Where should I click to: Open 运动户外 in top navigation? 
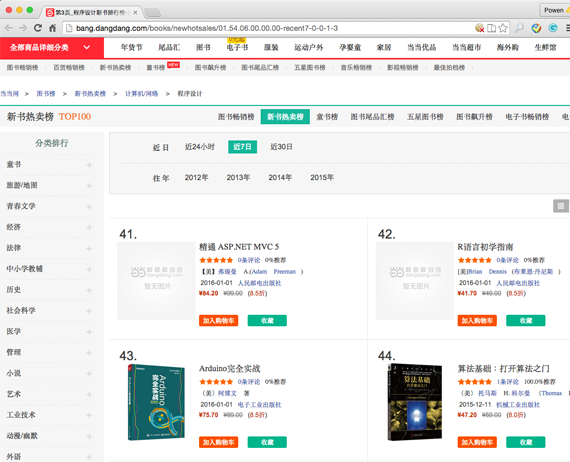309,48
